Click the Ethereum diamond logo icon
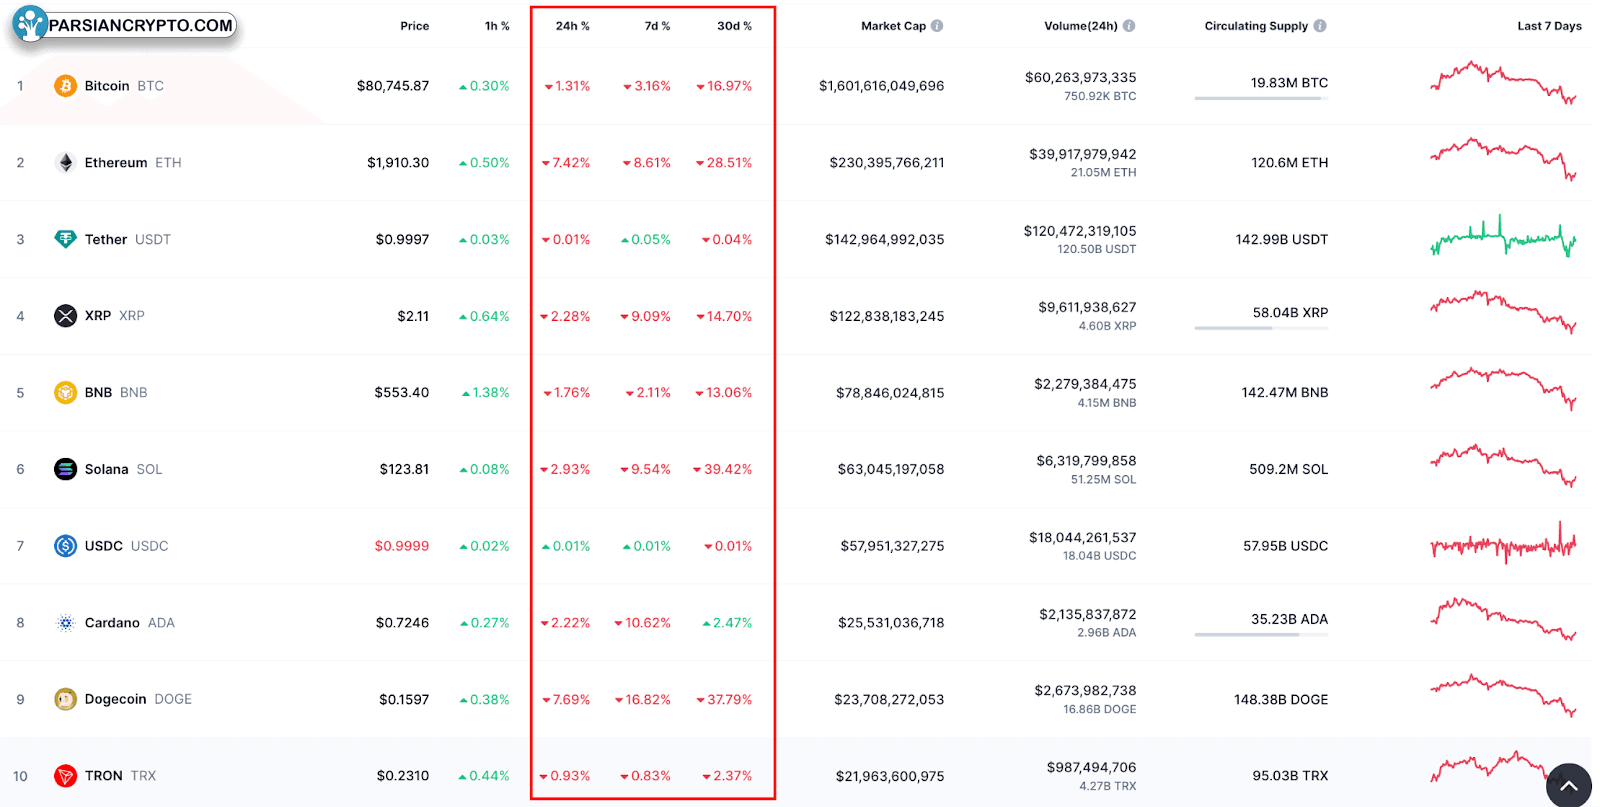The image size is (1600, 807). [x=65, y=162]
